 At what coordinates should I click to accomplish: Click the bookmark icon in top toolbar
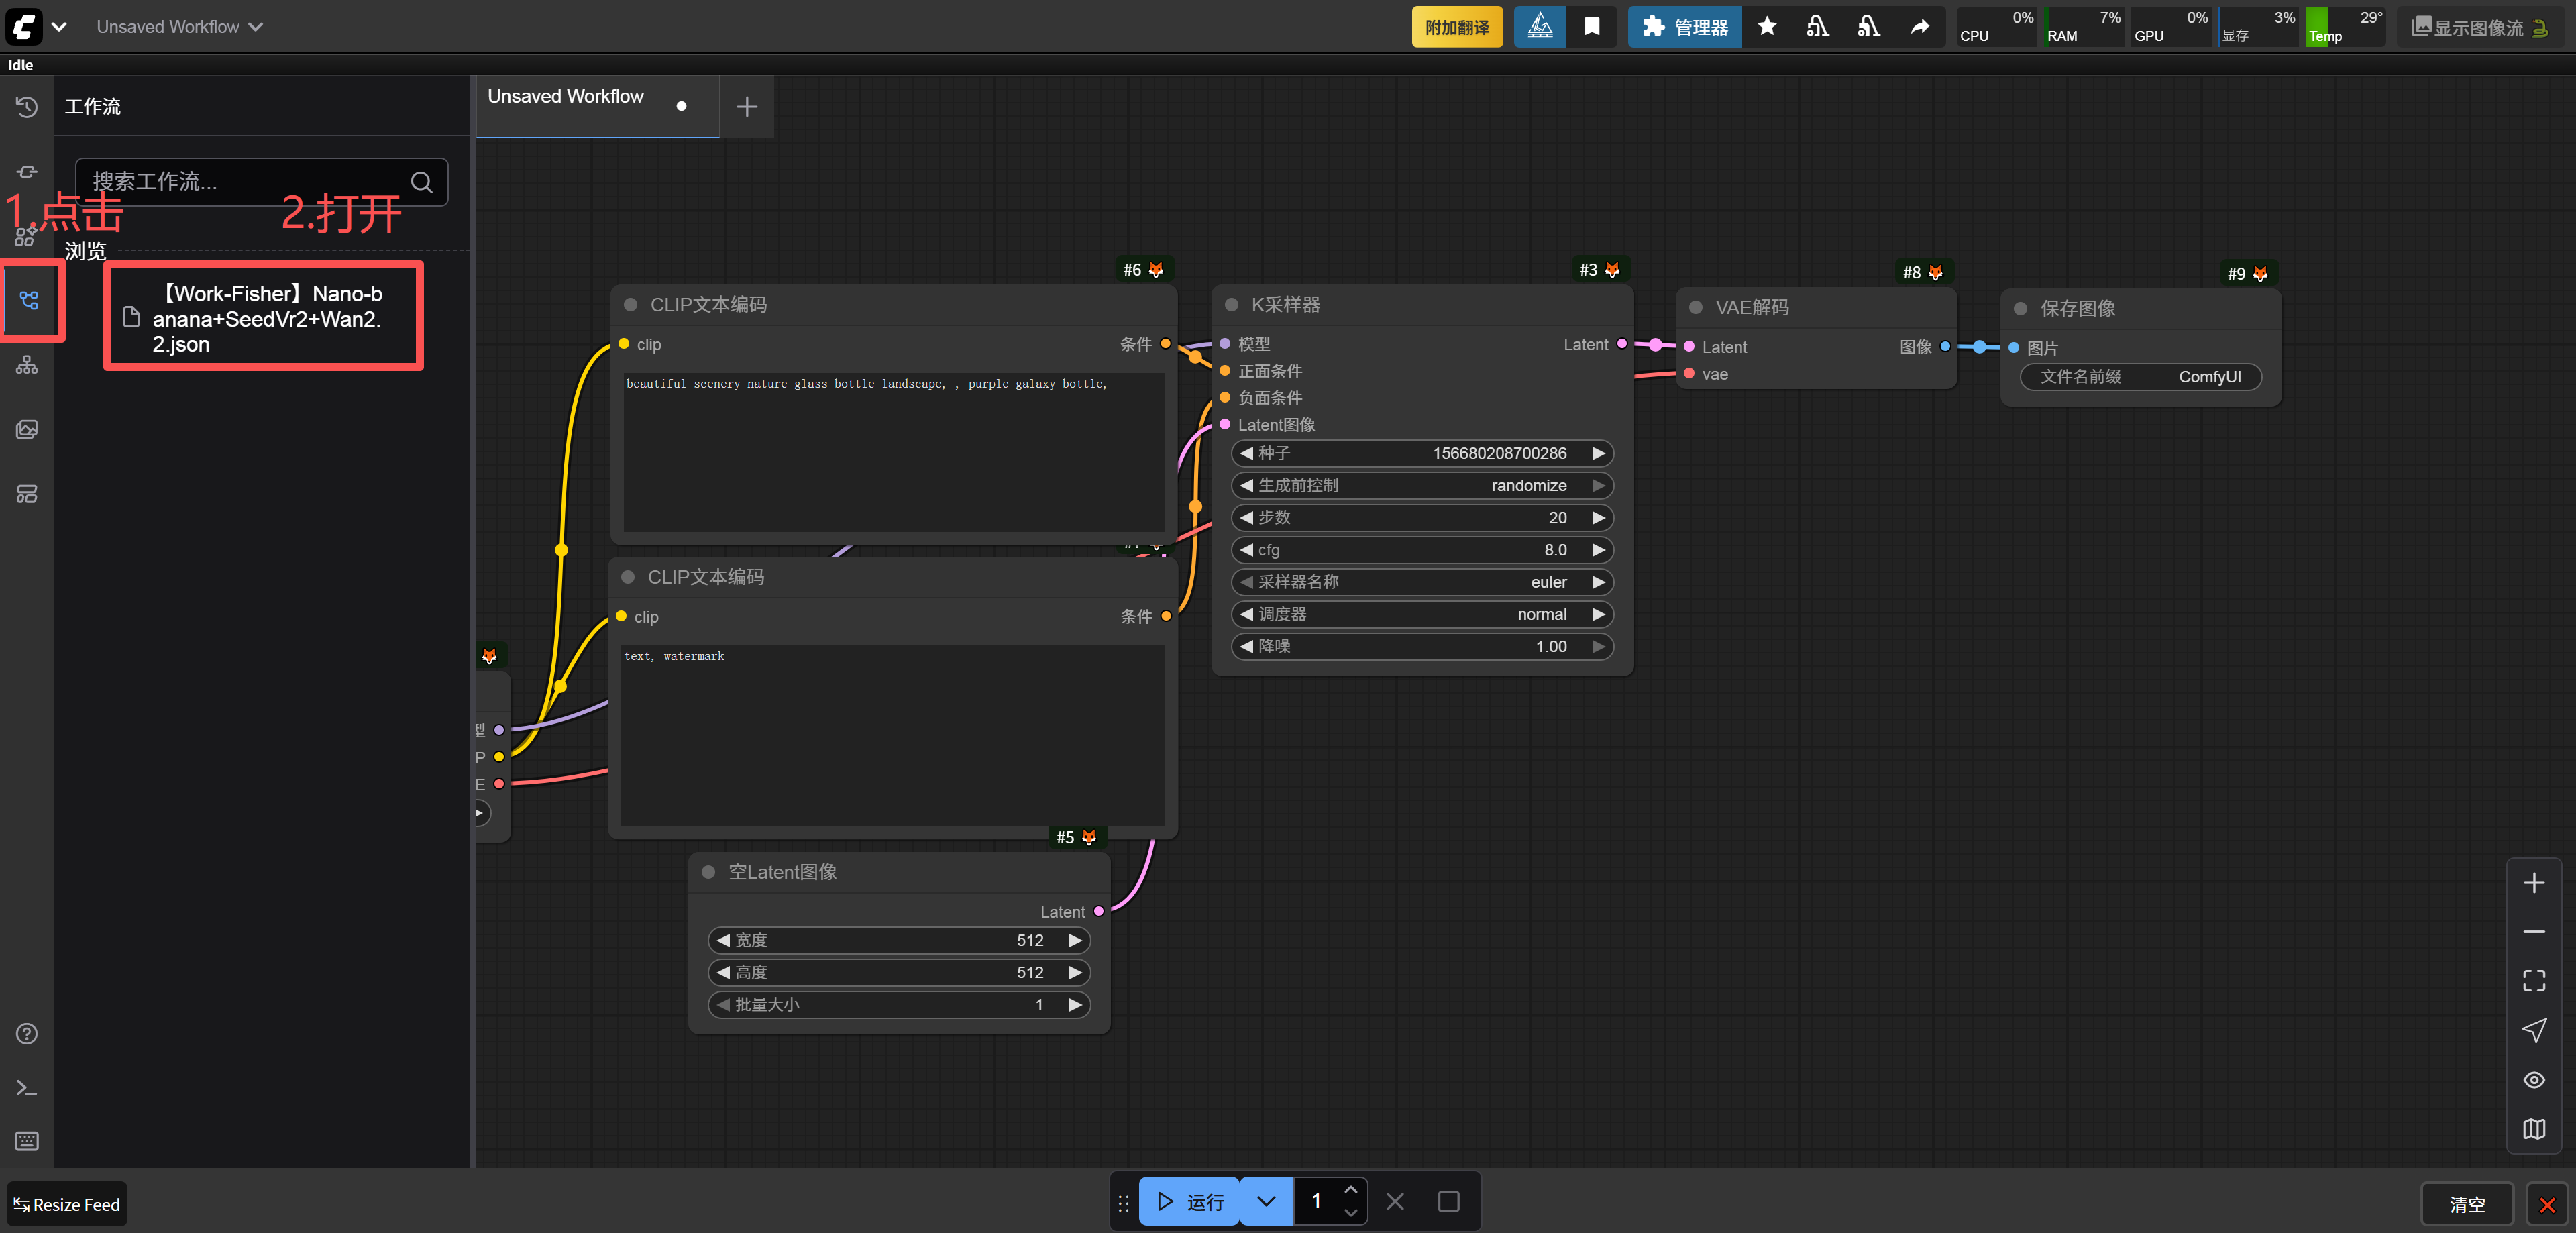click(1592, 27)
